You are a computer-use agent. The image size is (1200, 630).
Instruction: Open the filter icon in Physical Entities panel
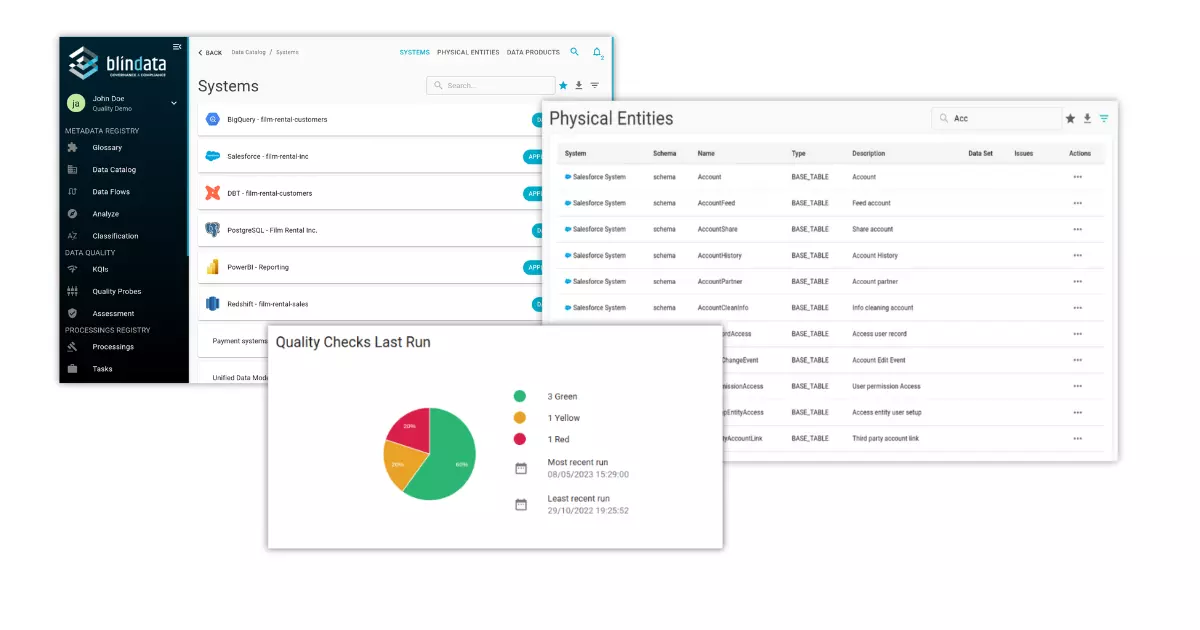point(1104,118)
